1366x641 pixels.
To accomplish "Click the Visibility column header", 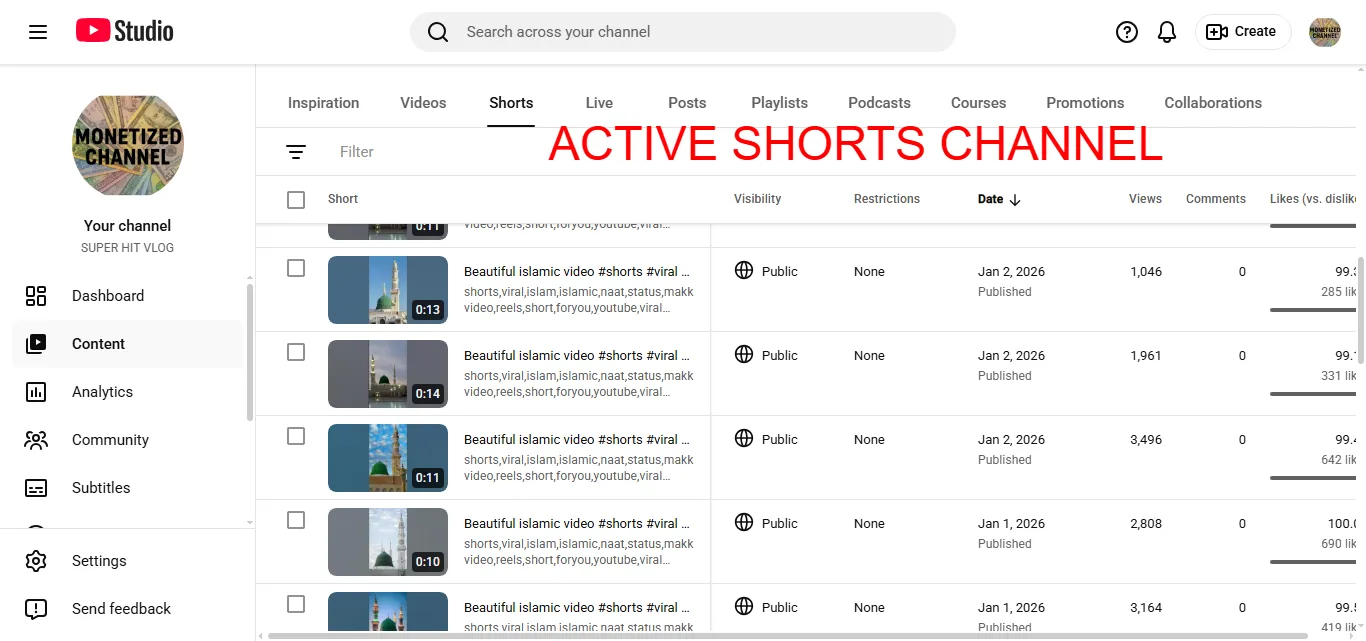I will pos(757,199).
